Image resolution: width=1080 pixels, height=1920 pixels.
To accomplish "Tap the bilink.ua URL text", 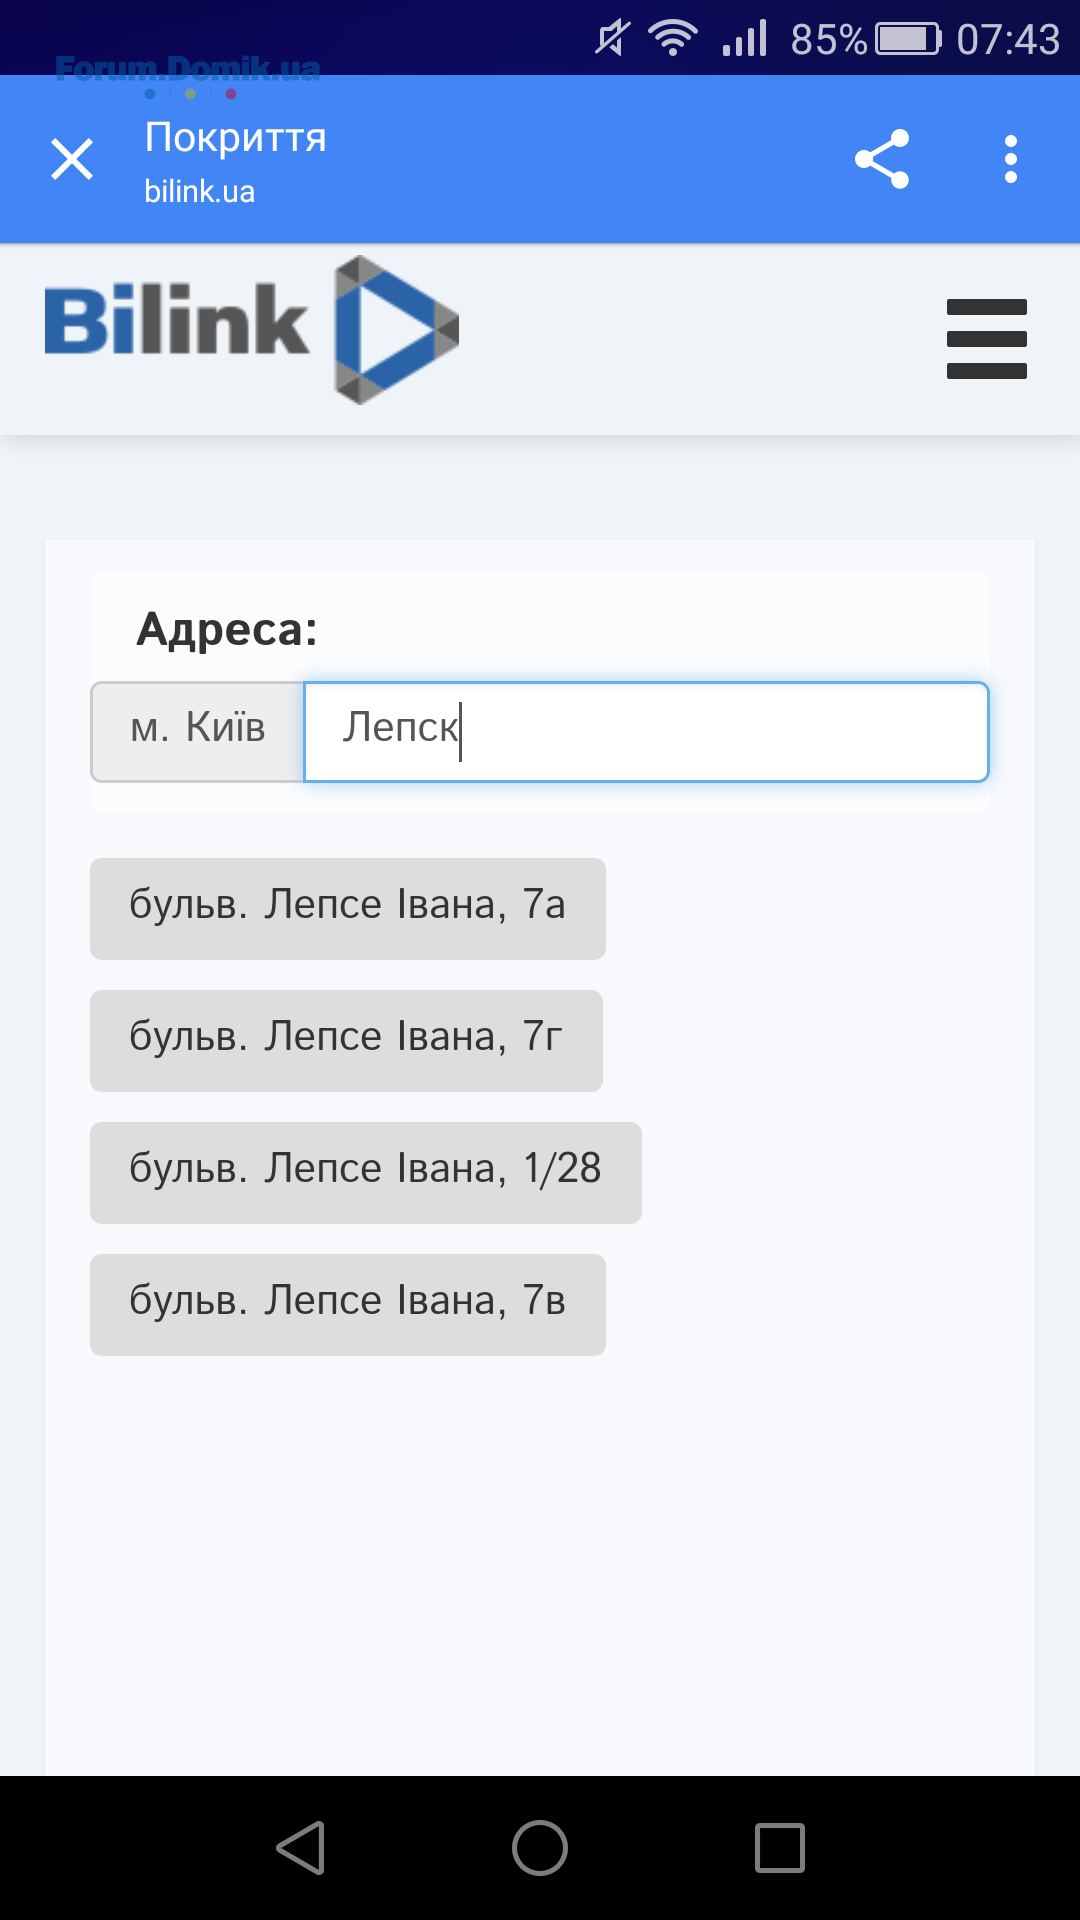I will point(200,191).
